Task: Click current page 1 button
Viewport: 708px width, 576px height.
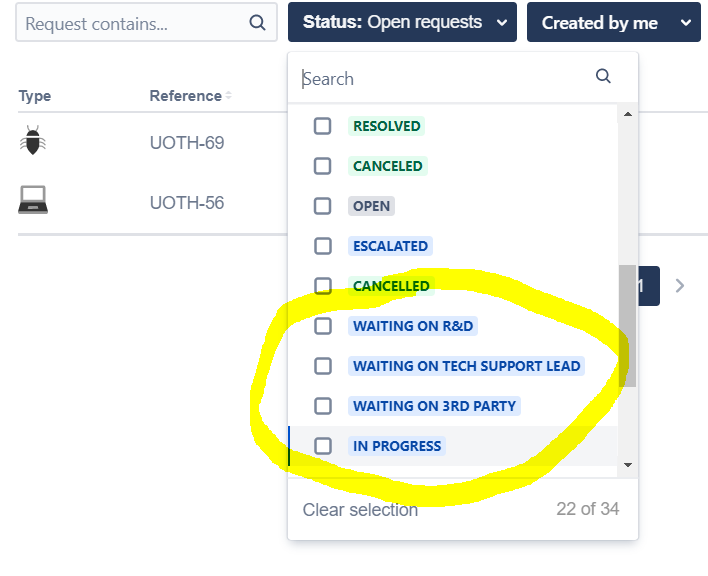Action: (649, 286)
